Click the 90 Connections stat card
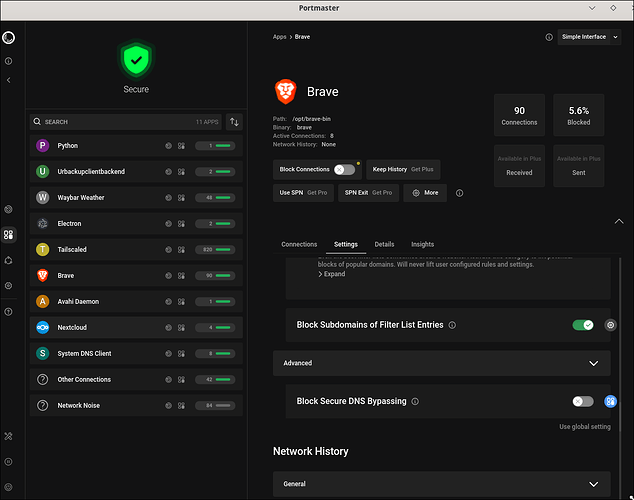 [519, 115]
